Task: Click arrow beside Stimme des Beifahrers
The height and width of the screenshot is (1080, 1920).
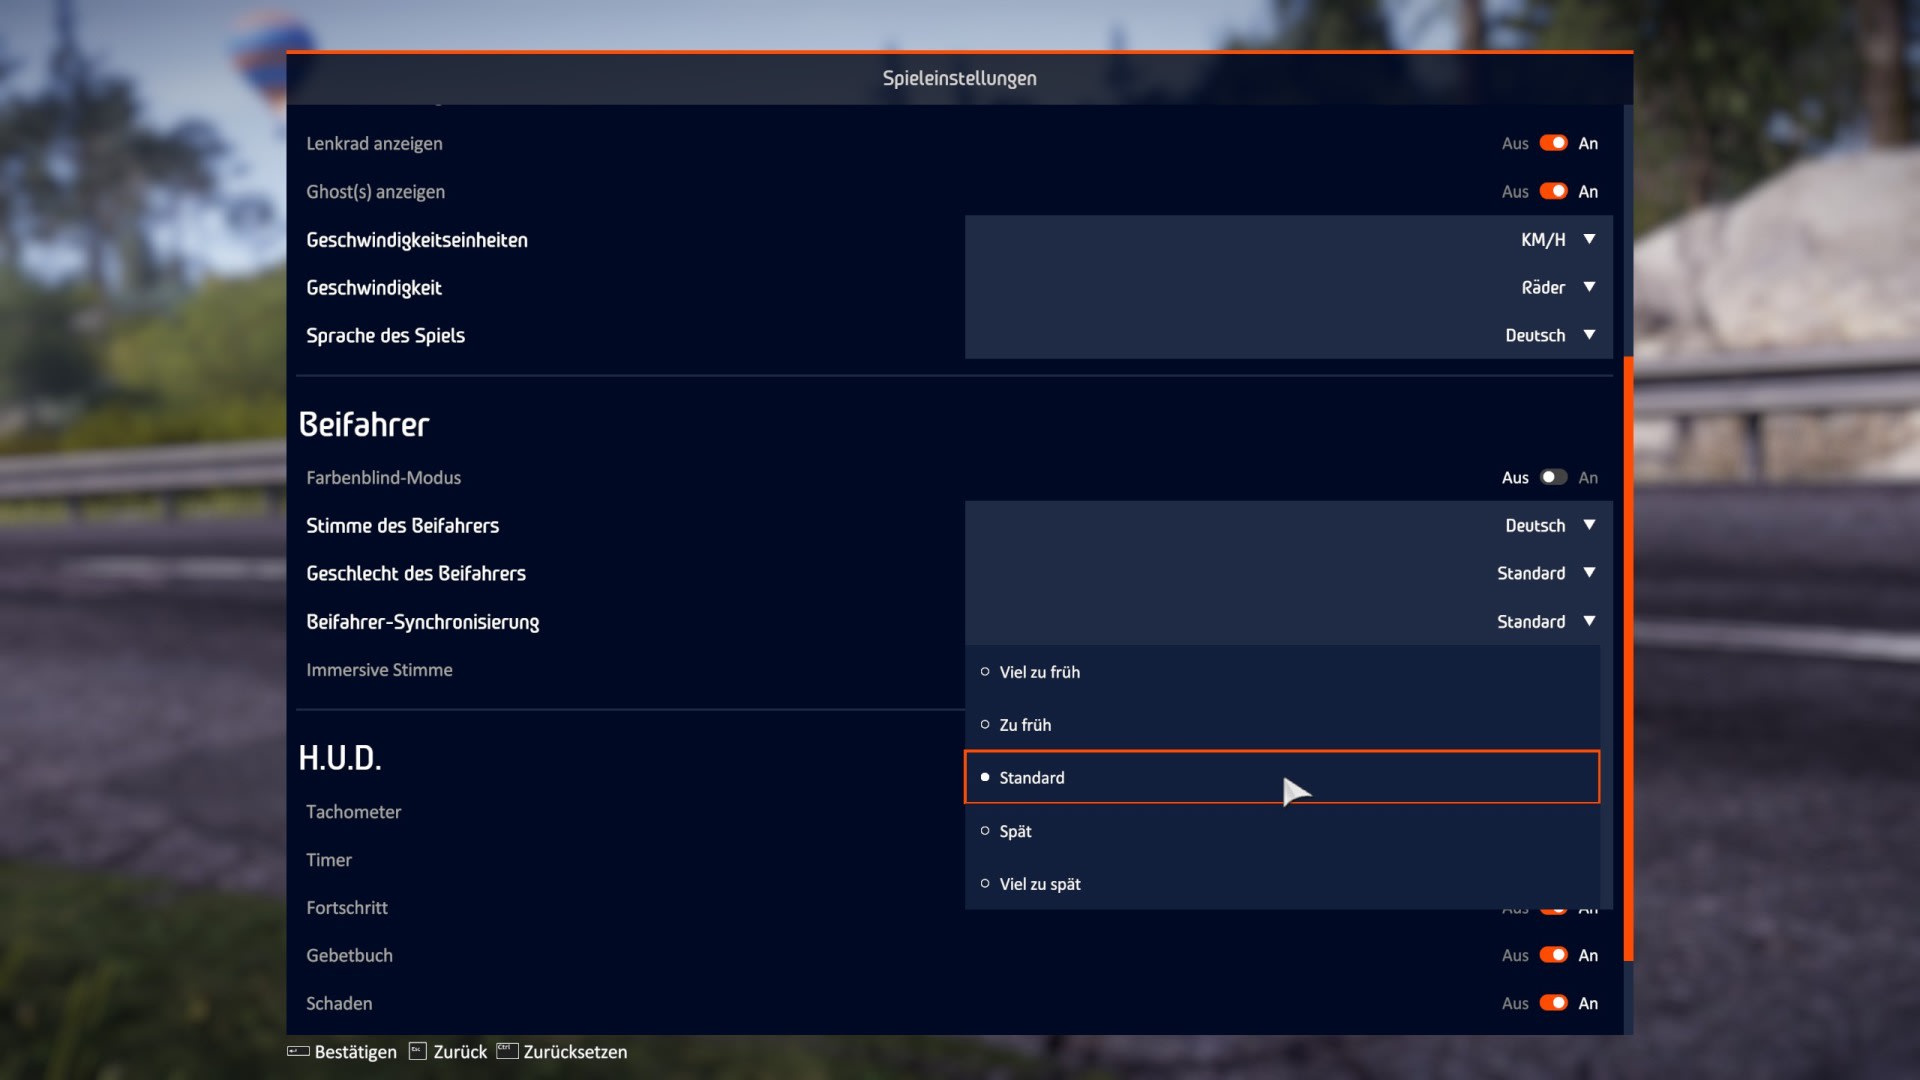Action: [x=1589, y=525]
